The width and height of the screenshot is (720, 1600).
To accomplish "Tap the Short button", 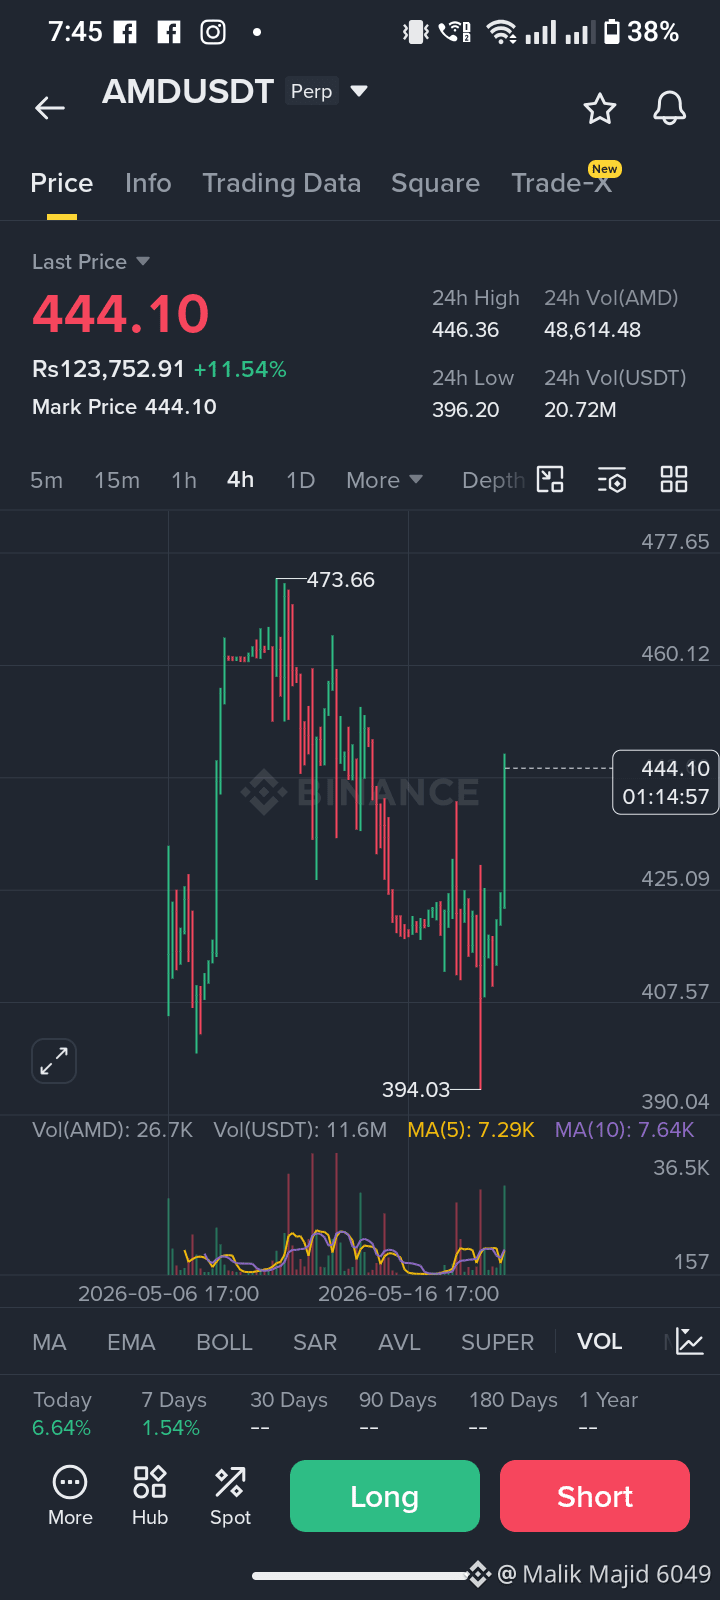I will click(595, 1496).
